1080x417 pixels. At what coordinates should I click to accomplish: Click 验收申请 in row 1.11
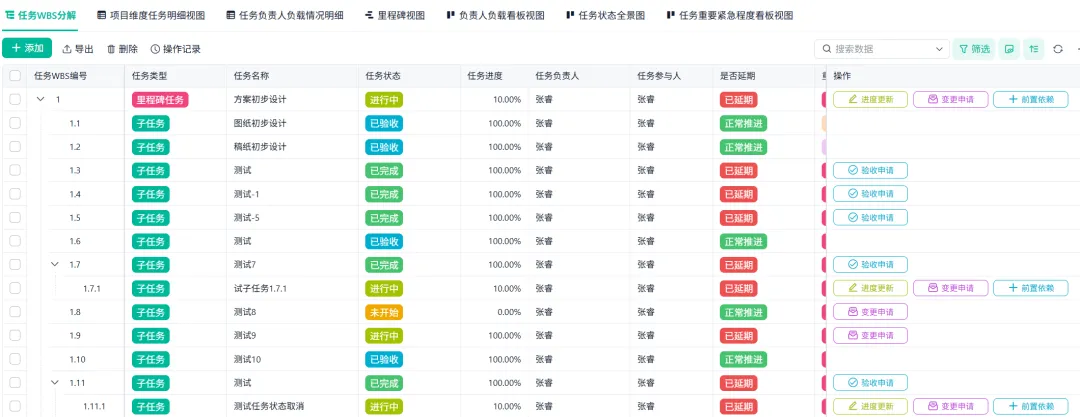pyautogui.click(x=870, y=383)
